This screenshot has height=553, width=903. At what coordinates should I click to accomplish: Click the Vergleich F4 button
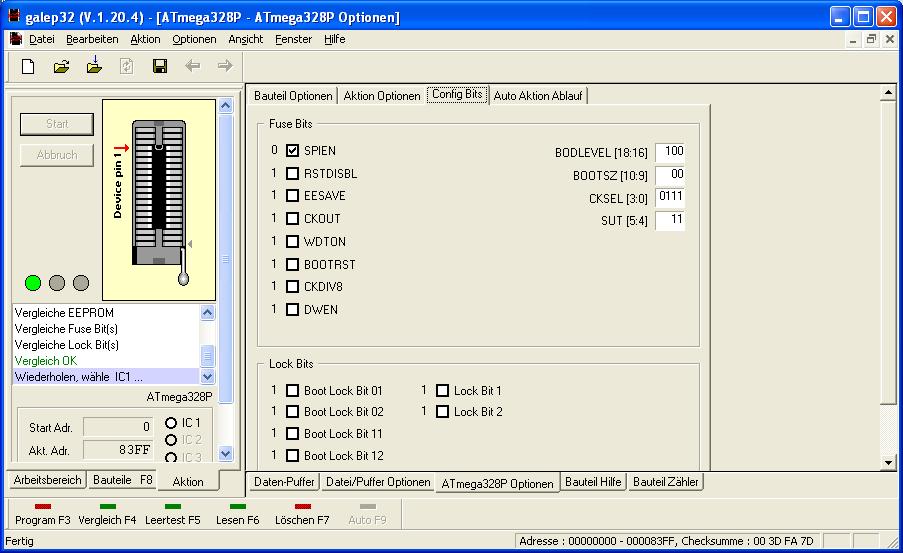(x=107, y=514)
